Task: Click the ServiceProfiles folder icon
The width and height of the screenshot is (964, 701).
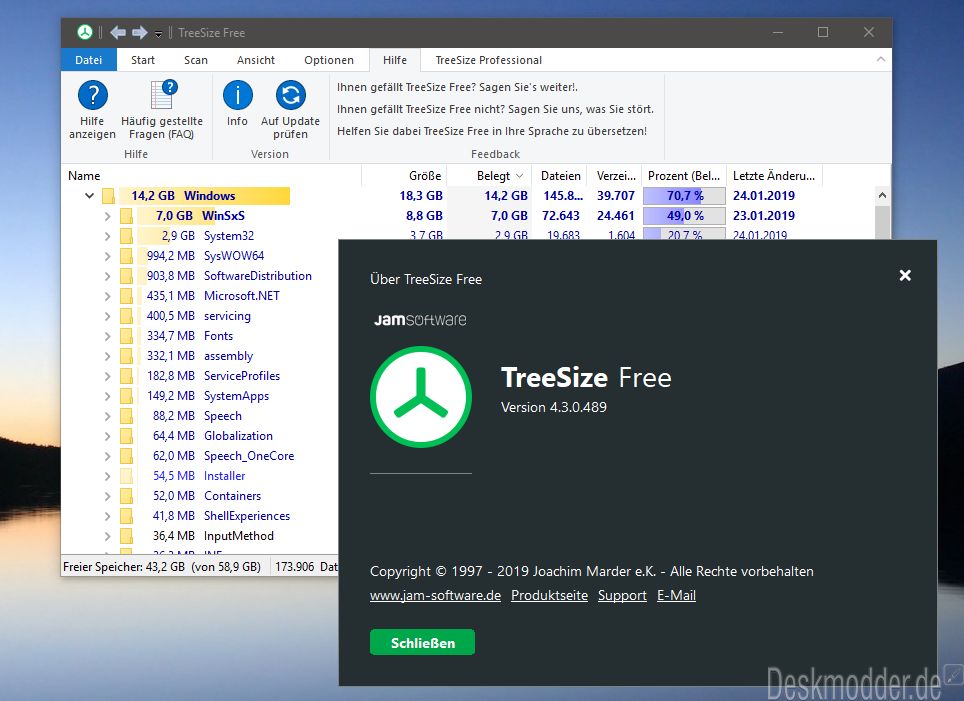Action: [x=127, y=376]
